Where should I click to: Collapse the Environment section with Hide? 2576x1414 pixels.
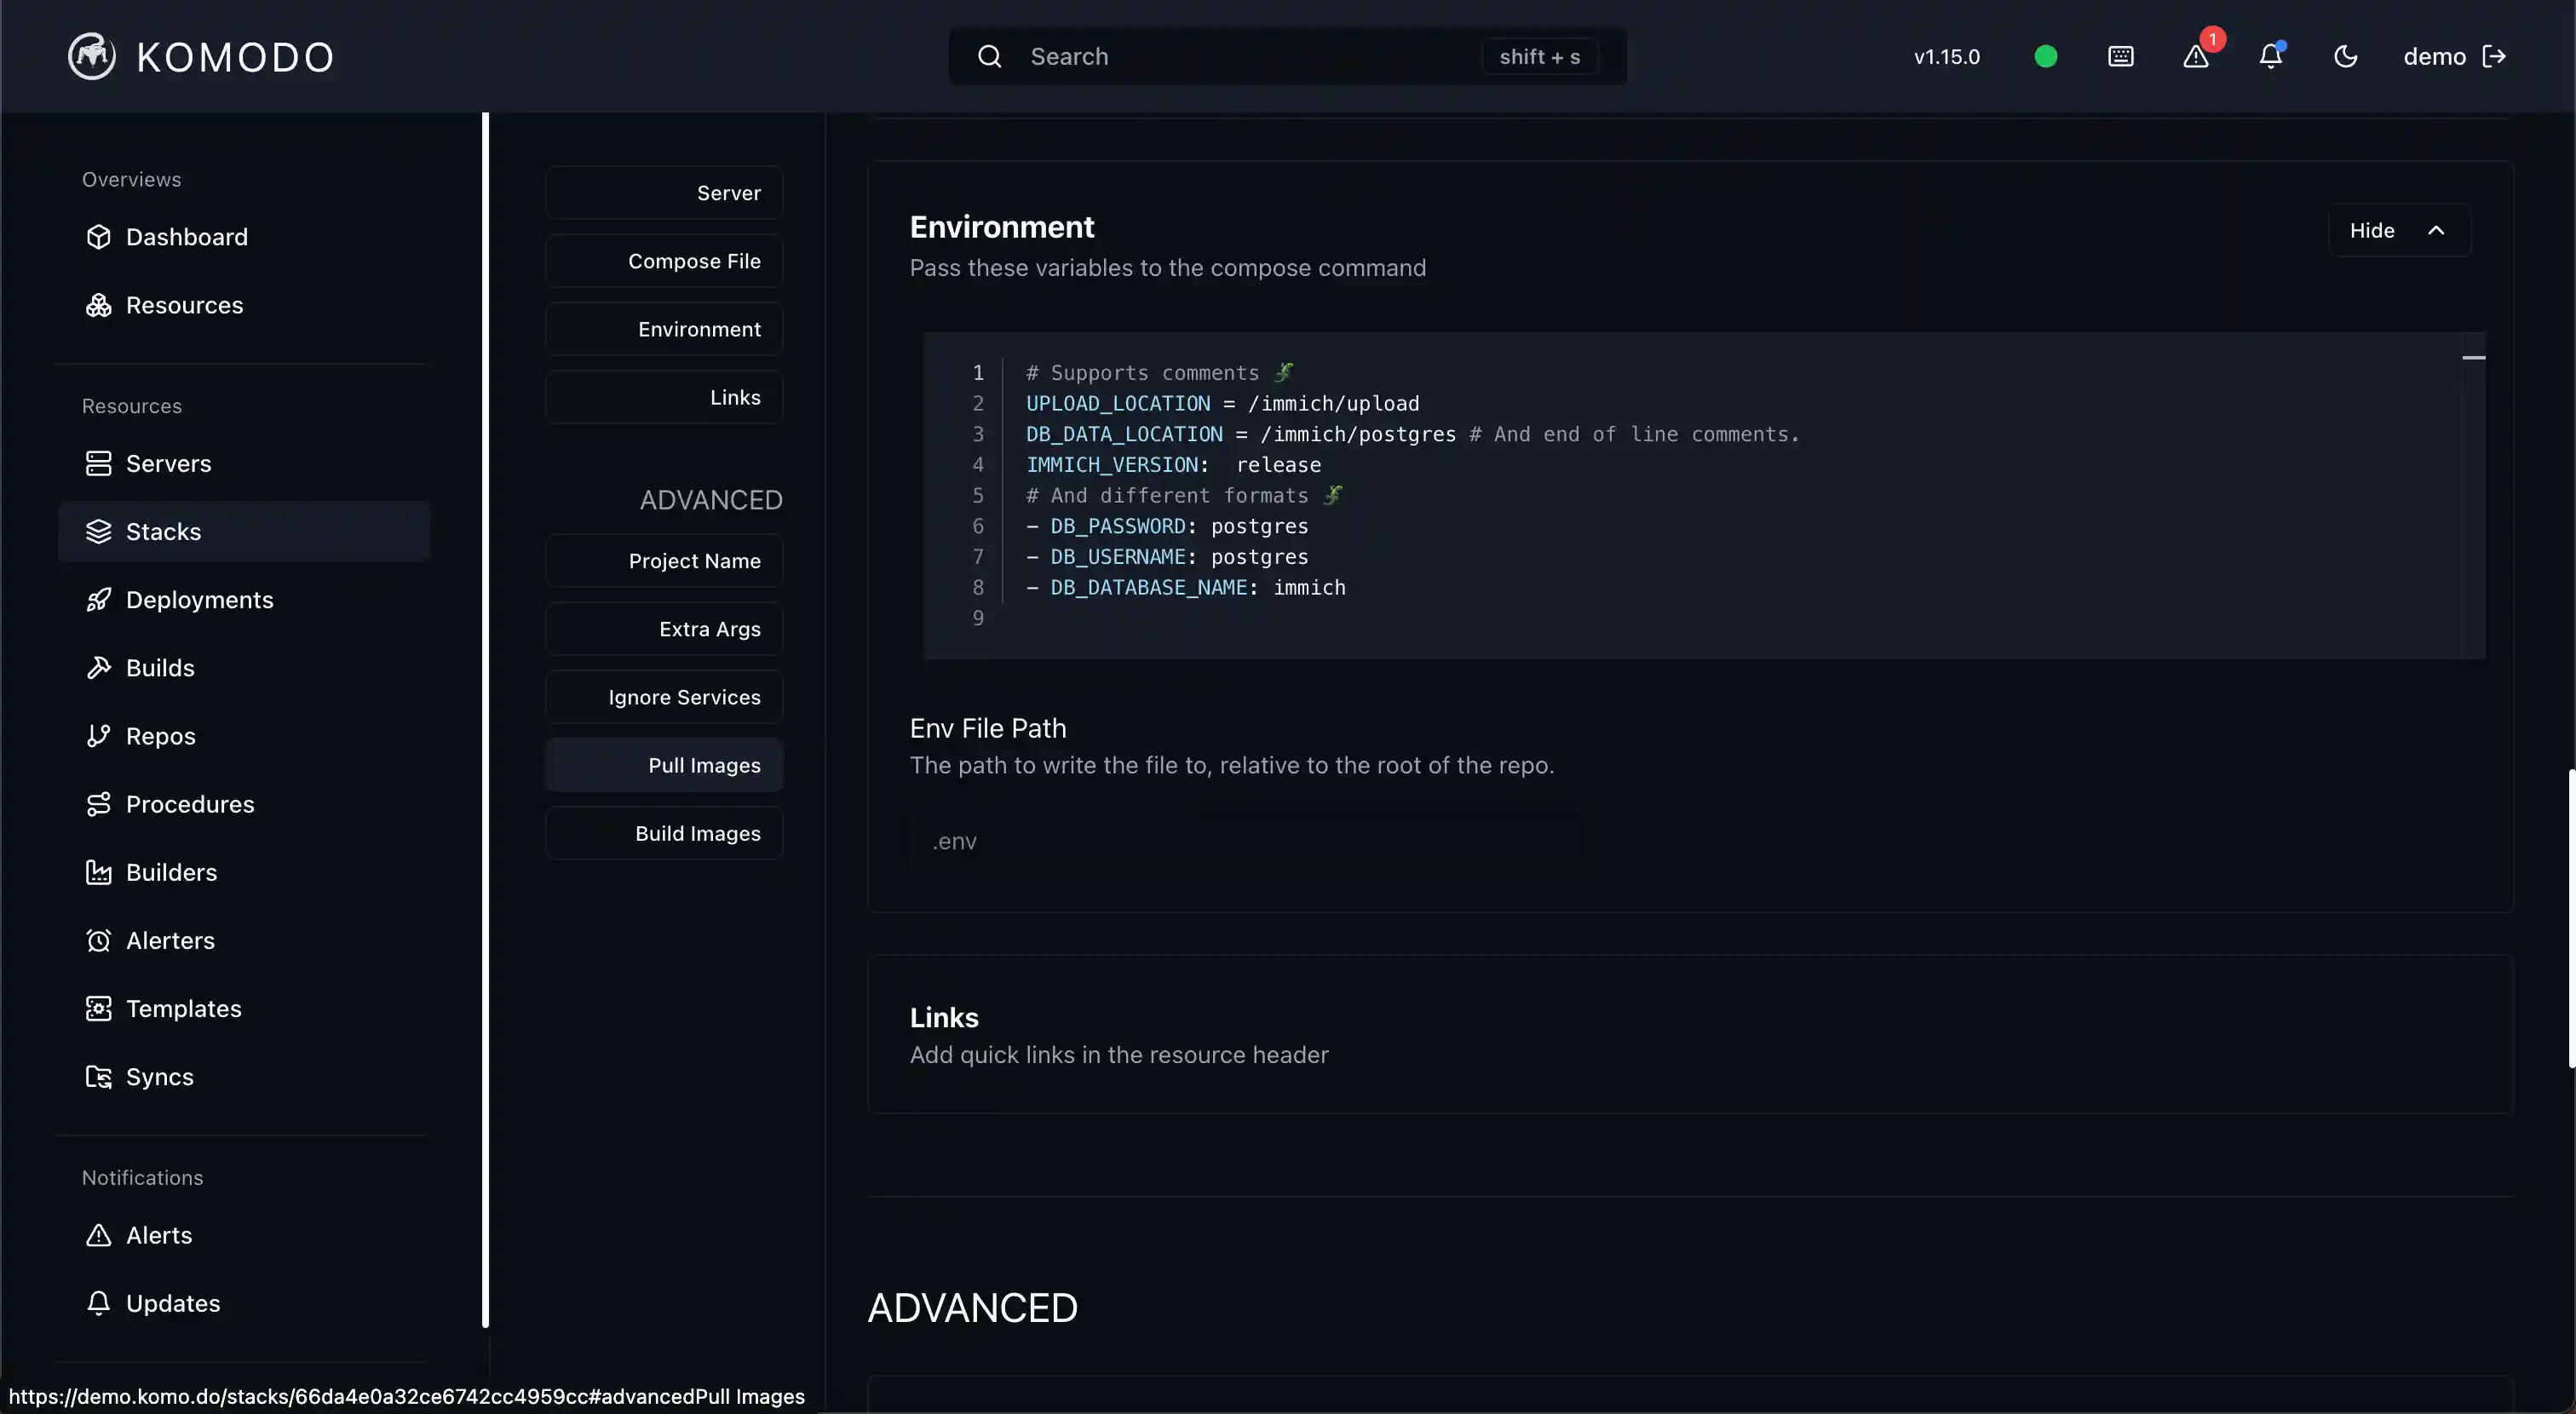coord(2372,231)
